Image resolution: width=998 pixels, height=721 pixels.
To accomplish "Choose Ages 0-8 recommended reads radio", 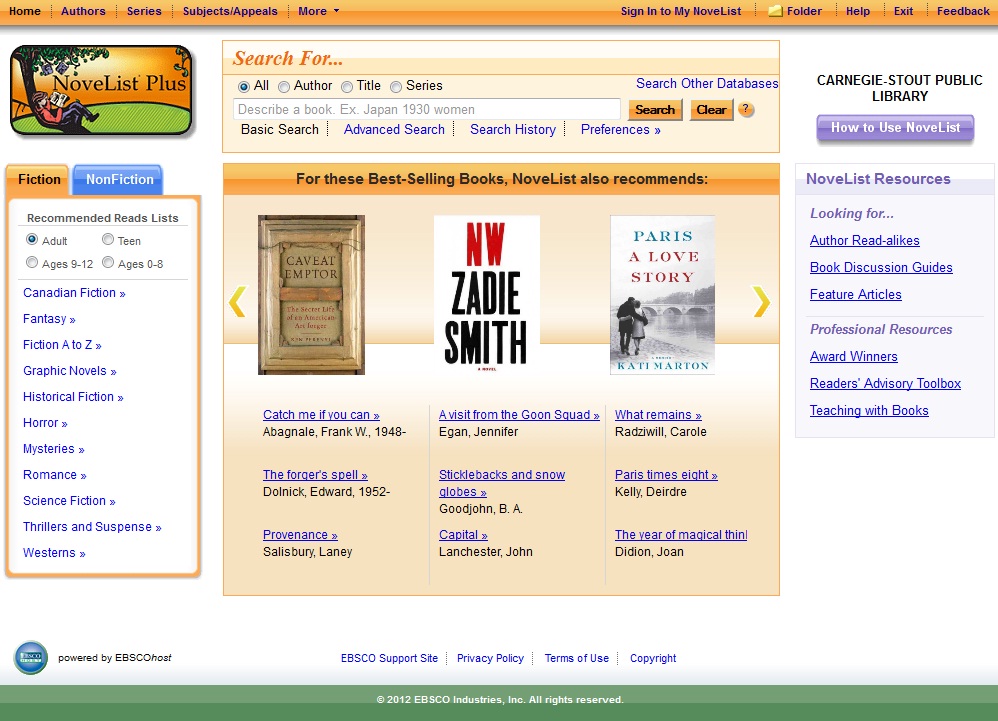I will click(x=108, y=262).
